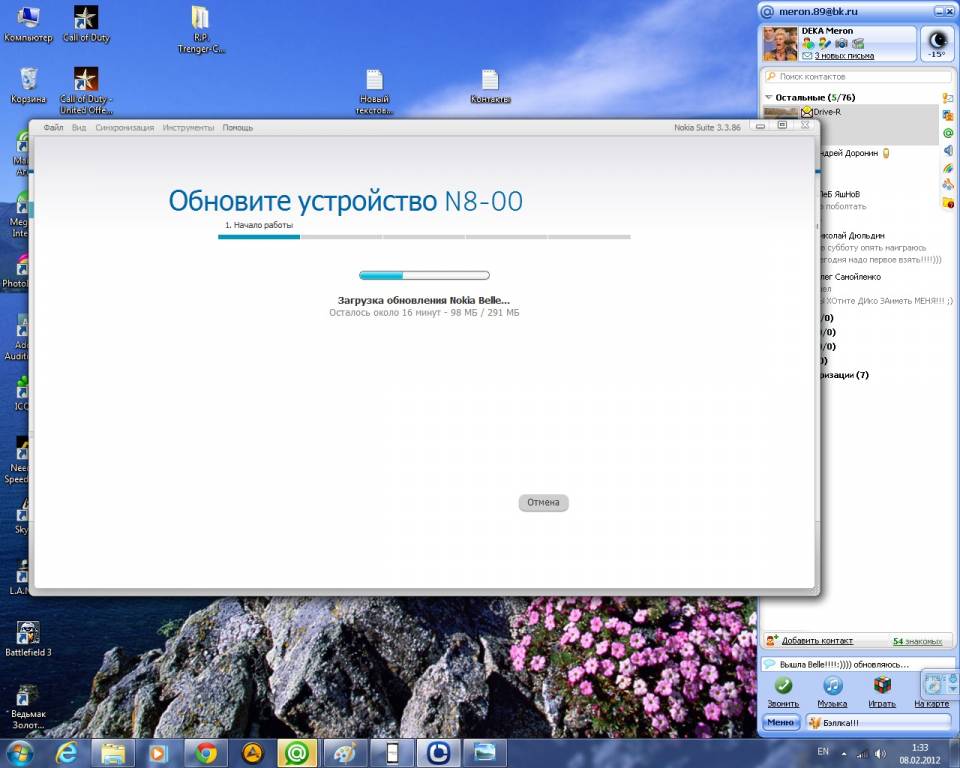This screenshot has width=960, height=768.
Task: Select contact Олег Самойленко in Agent
Action: (x=850, y=277)
